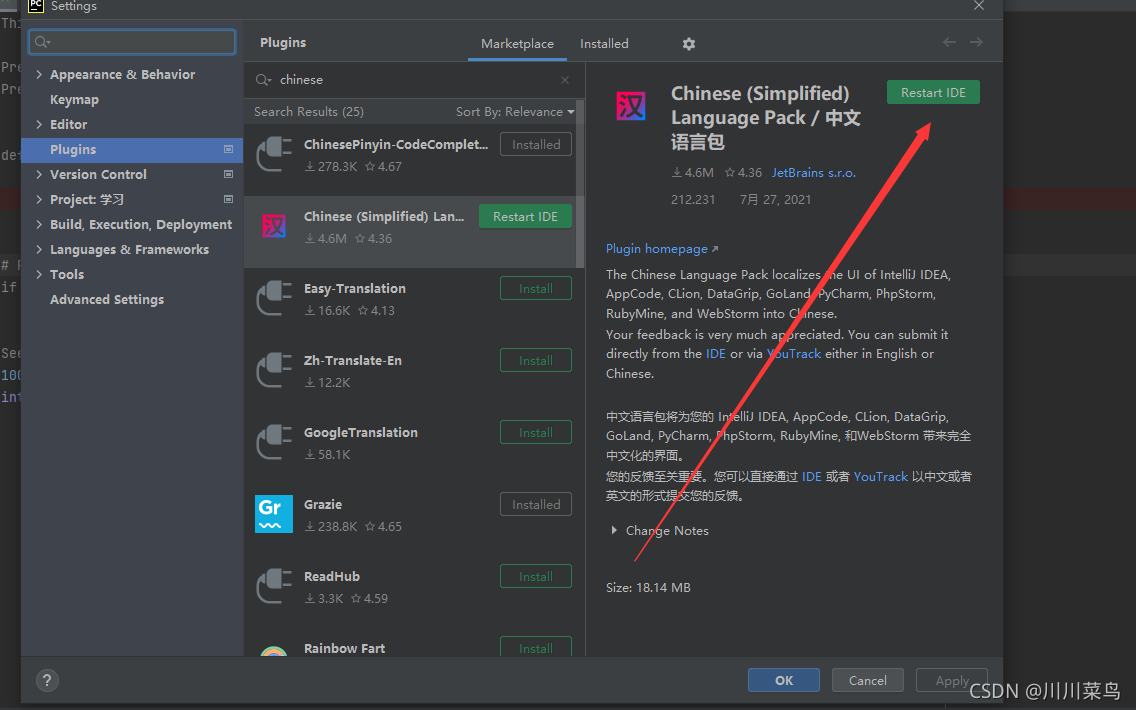Expand Languages & Frameworks node
This screenshot has width=1136, height=710.
pos(39,249)
